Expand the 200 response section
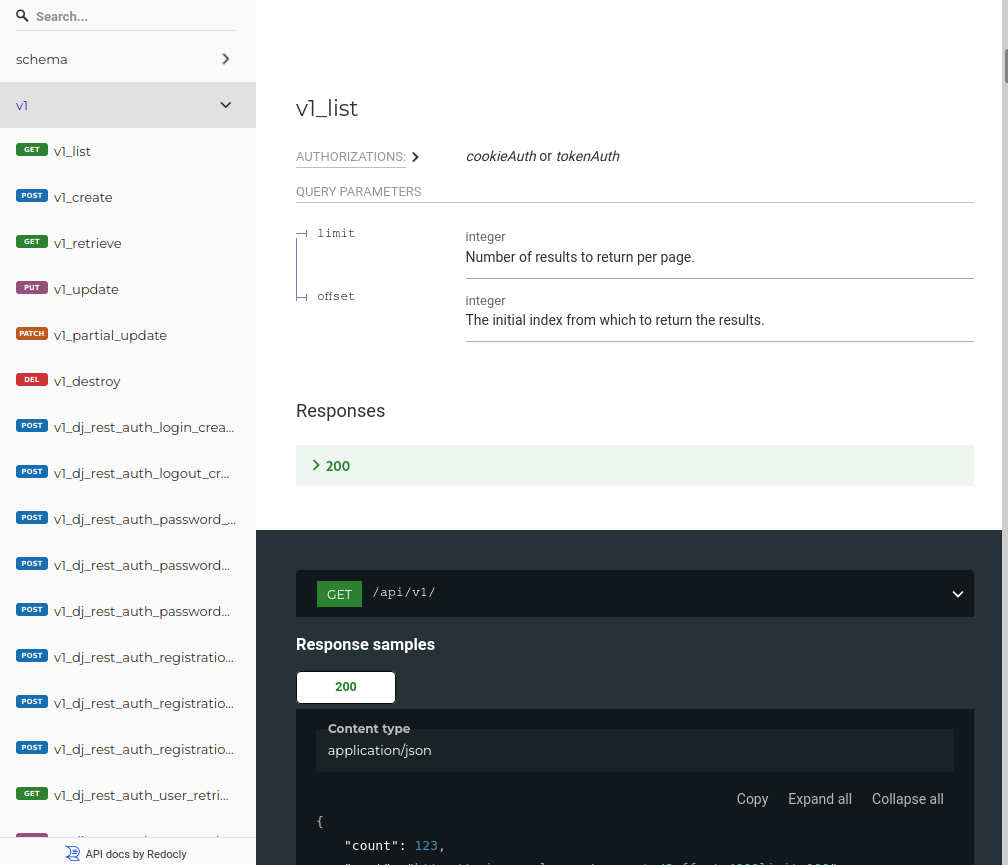1008x865 pixels. pyautogui.click(x=634, y=466)
